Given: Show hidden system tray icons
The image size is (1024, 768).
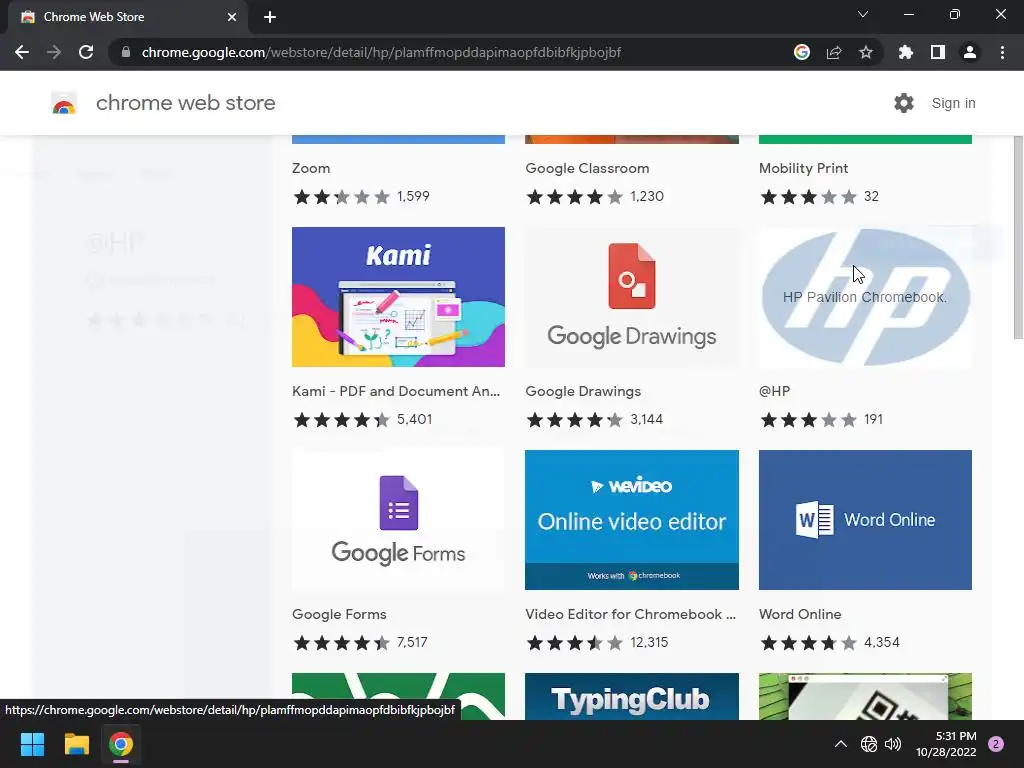Looking at the screenshot, I should [841, 744].
